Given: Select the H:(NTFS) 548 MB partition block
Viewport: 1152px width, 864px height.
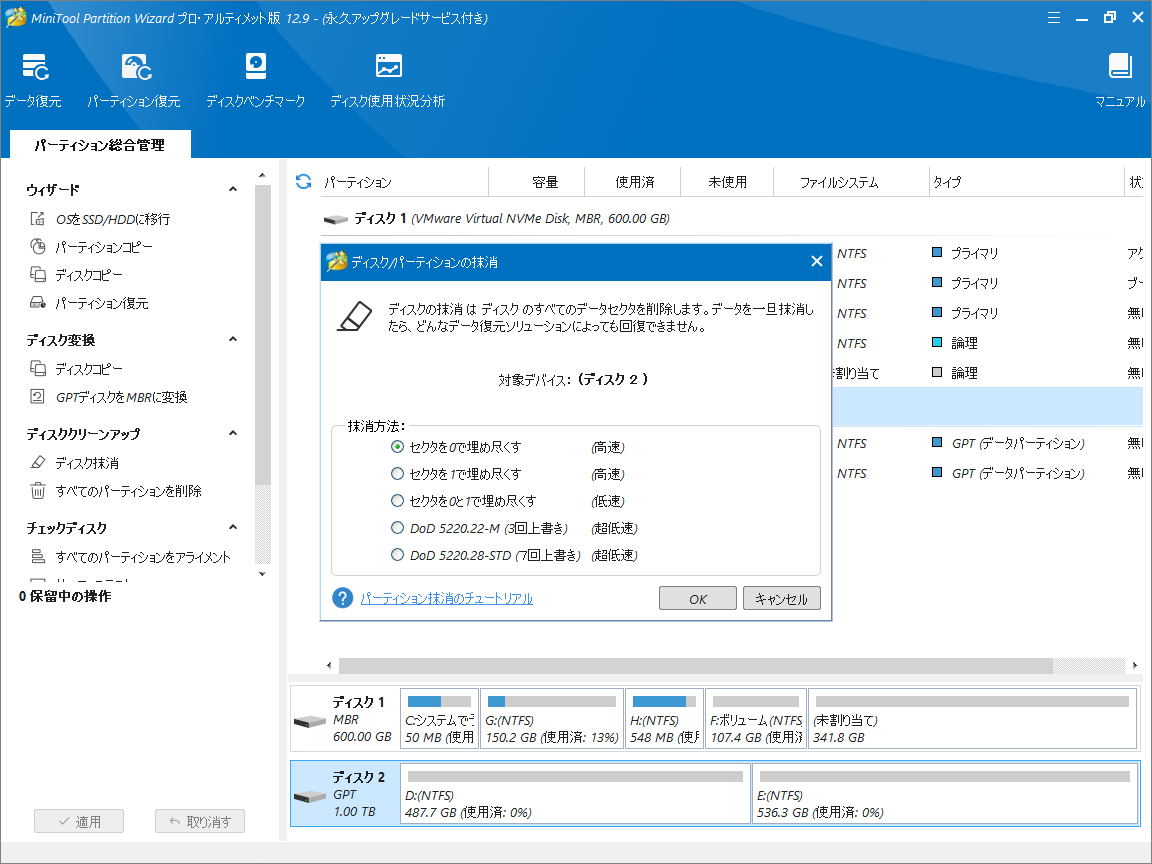Looking at the screenshot, I should (x=664, y=719).
